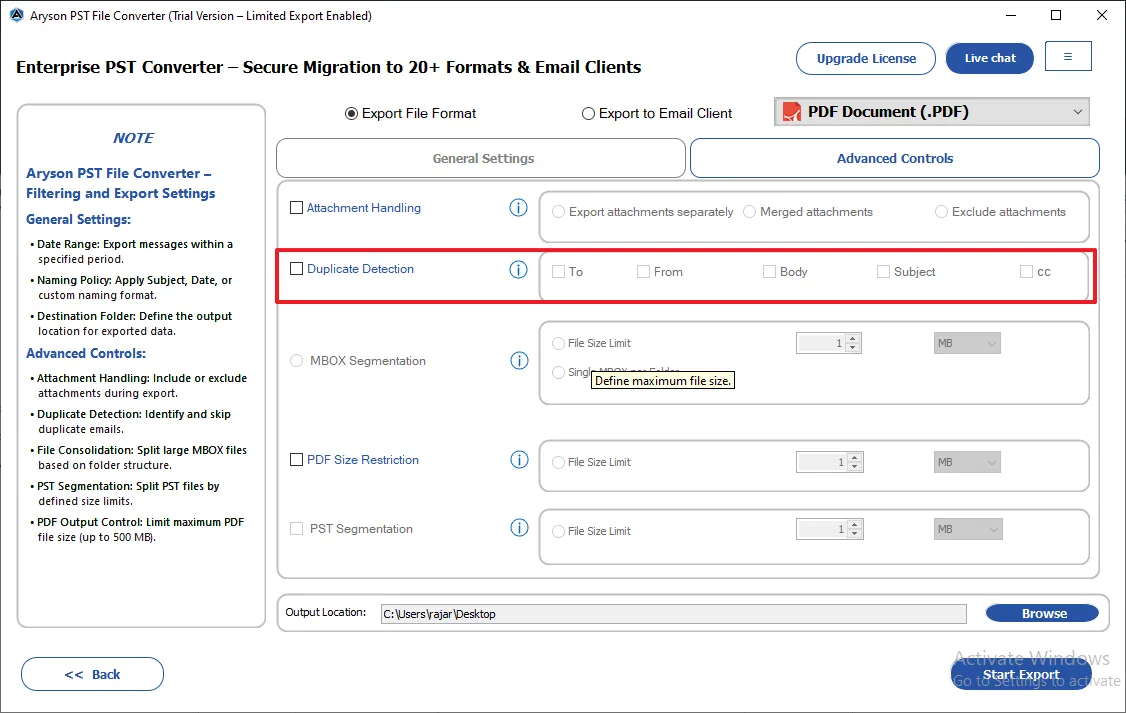Viewport: 1126px width, 713px height.
Task: Click Start Export button
Action: (1021, 674)
